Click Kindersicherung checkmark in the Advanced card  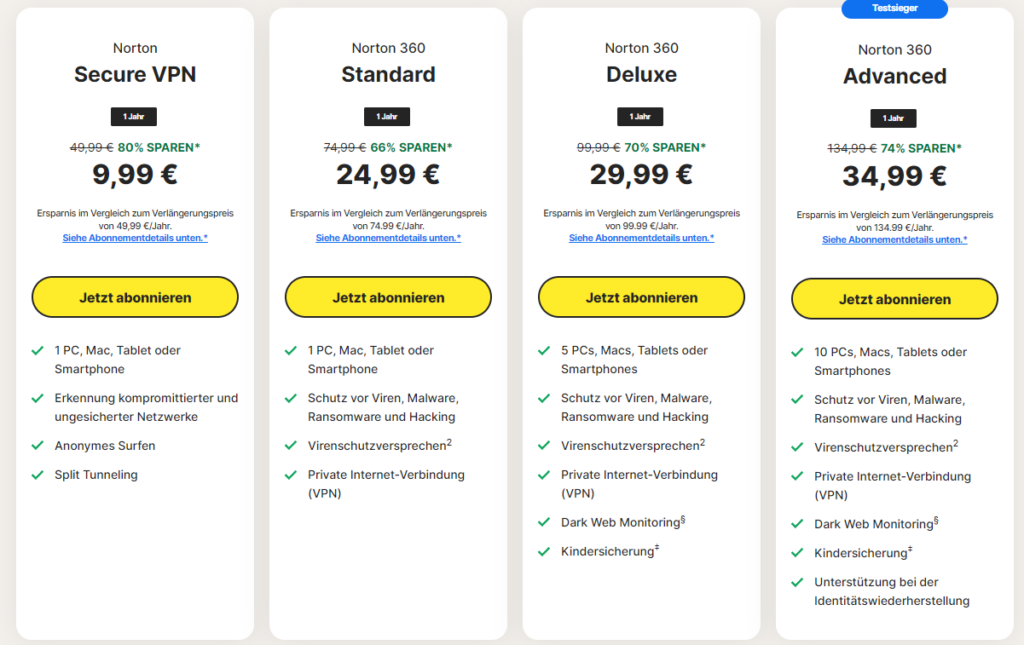coord(797,553)
